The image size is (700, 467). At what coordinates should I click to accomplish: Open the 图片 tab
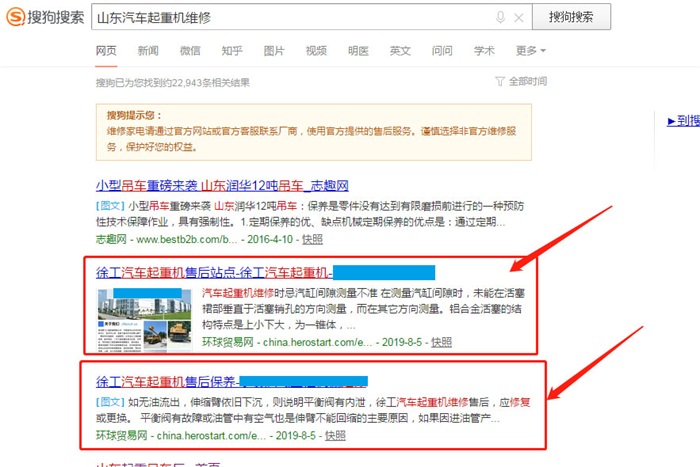pyautogui.click(x=274, y=51)
